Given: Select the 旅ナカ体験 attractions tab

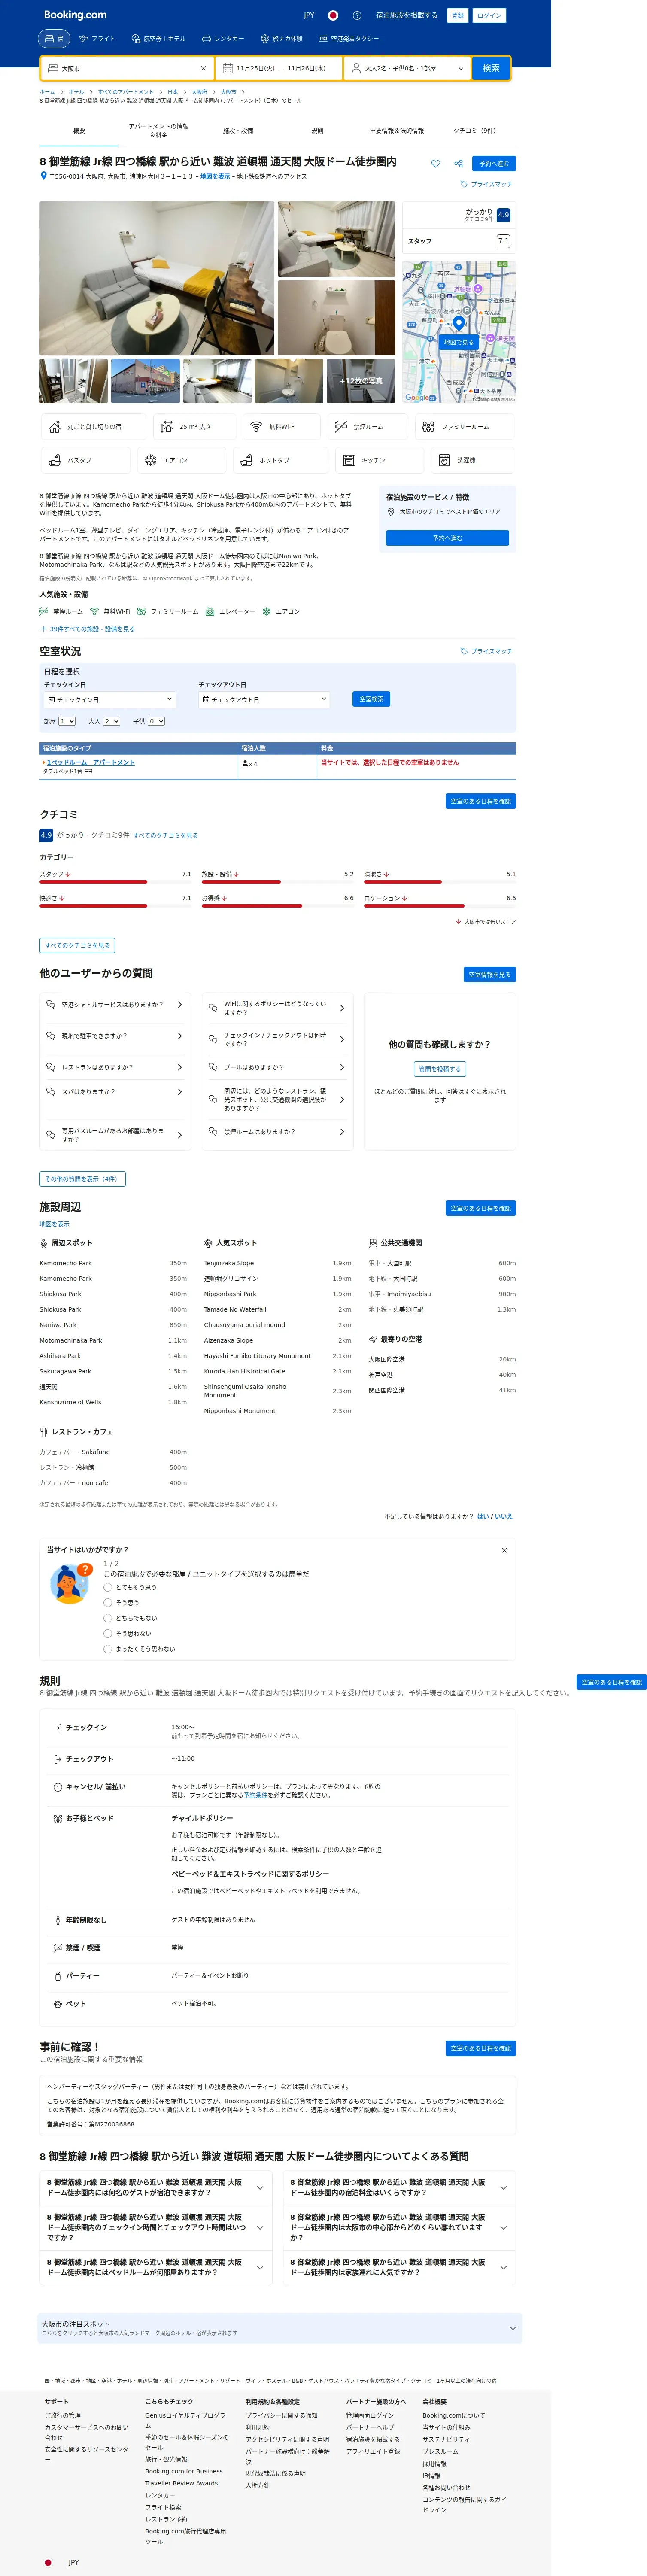Looking at the screenshot, I should (x=281, y=39).
